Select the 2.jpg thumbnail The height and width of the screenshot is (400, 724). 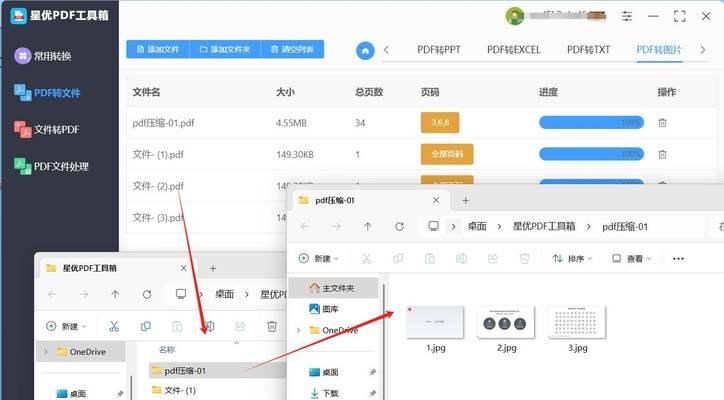click(506, 322)
